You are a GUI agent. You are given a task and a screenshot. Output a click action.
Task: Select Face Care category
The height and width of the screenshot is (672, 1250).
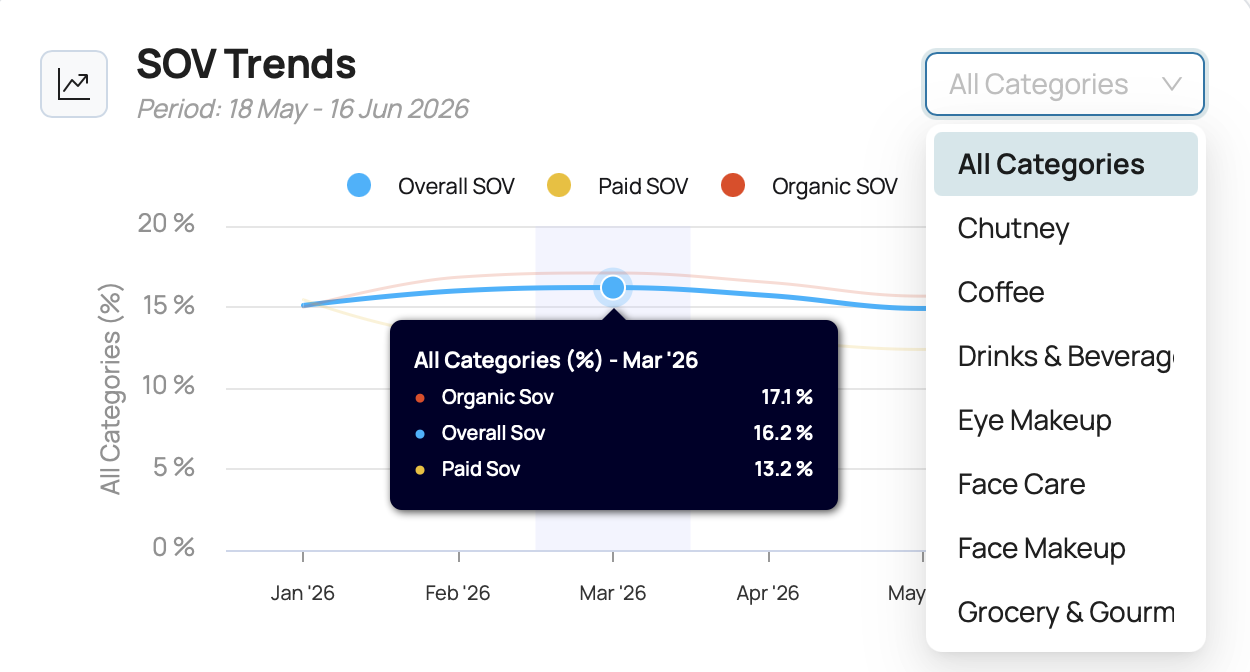tap(1065, 484)
